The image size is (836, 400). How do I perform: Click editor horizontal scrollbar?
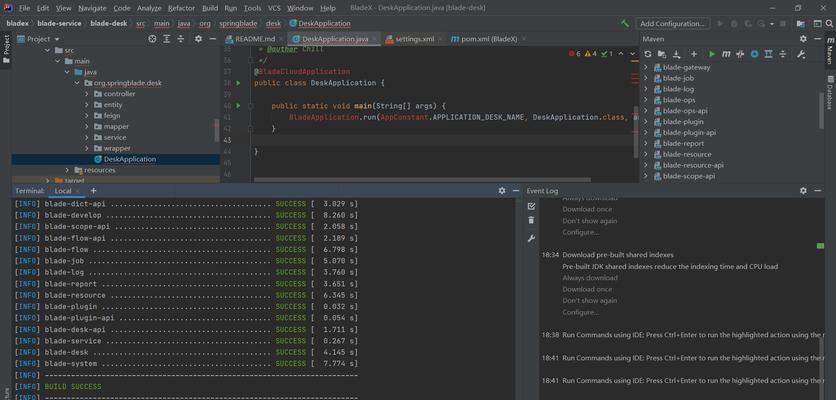422,180
